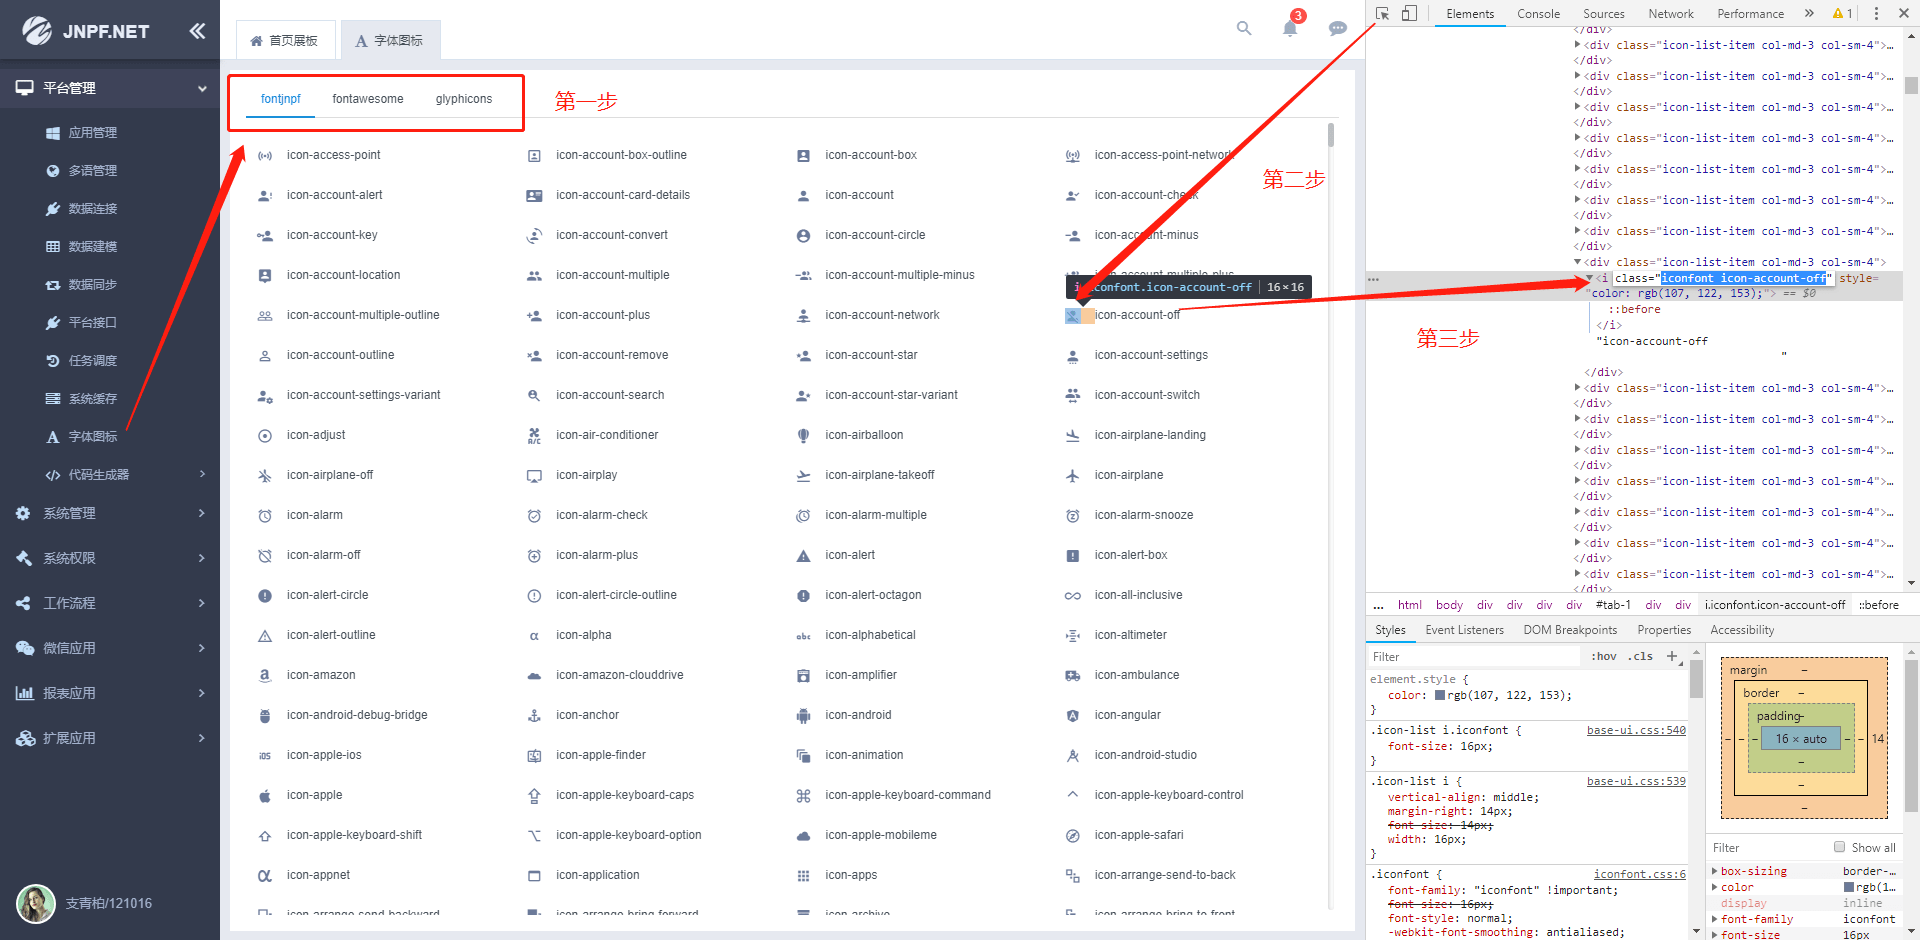Screen dimensions: 1920x940
Task: Open the chat messages bubble icon
Action: coord(1337,29)
